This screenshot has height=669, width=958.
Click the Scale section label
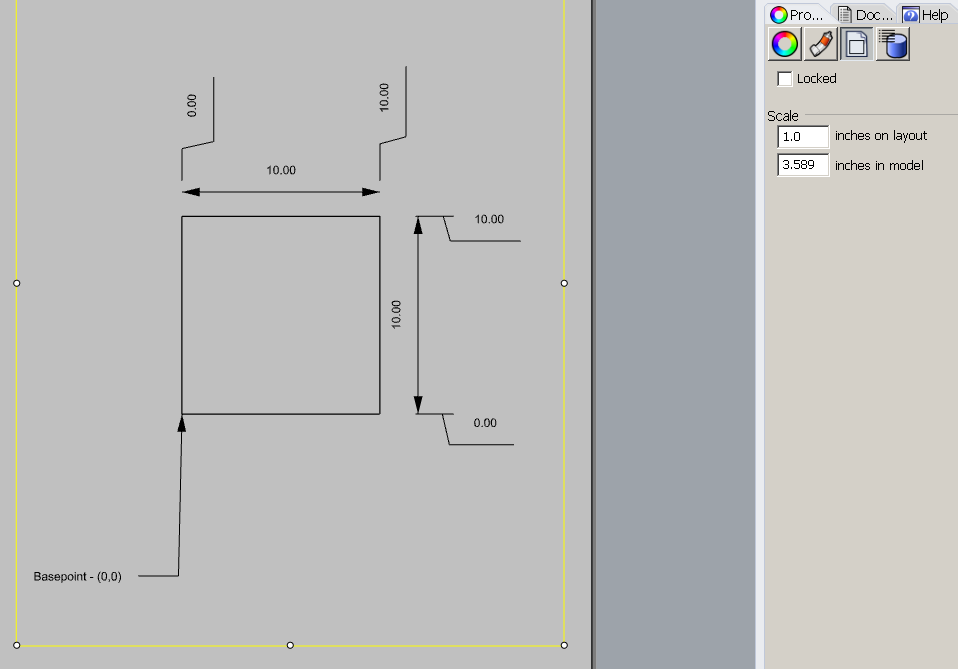click(x=783, y=116)
